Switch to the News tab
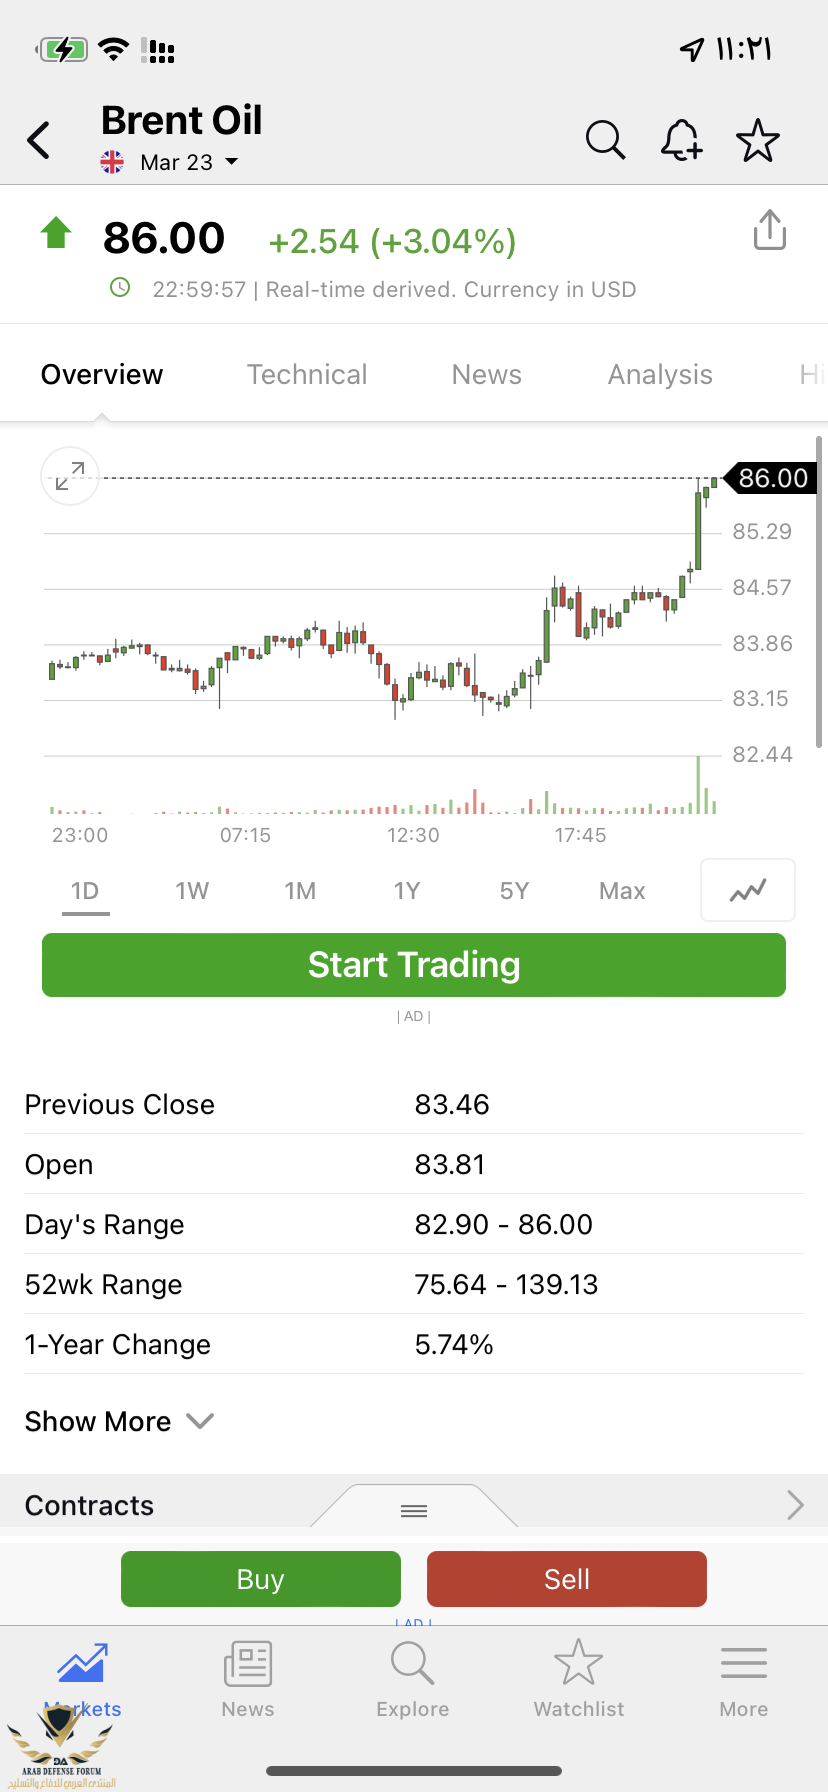Image resolution: width=828 pixels, height=1792 pixels. (x=487, y=374)
